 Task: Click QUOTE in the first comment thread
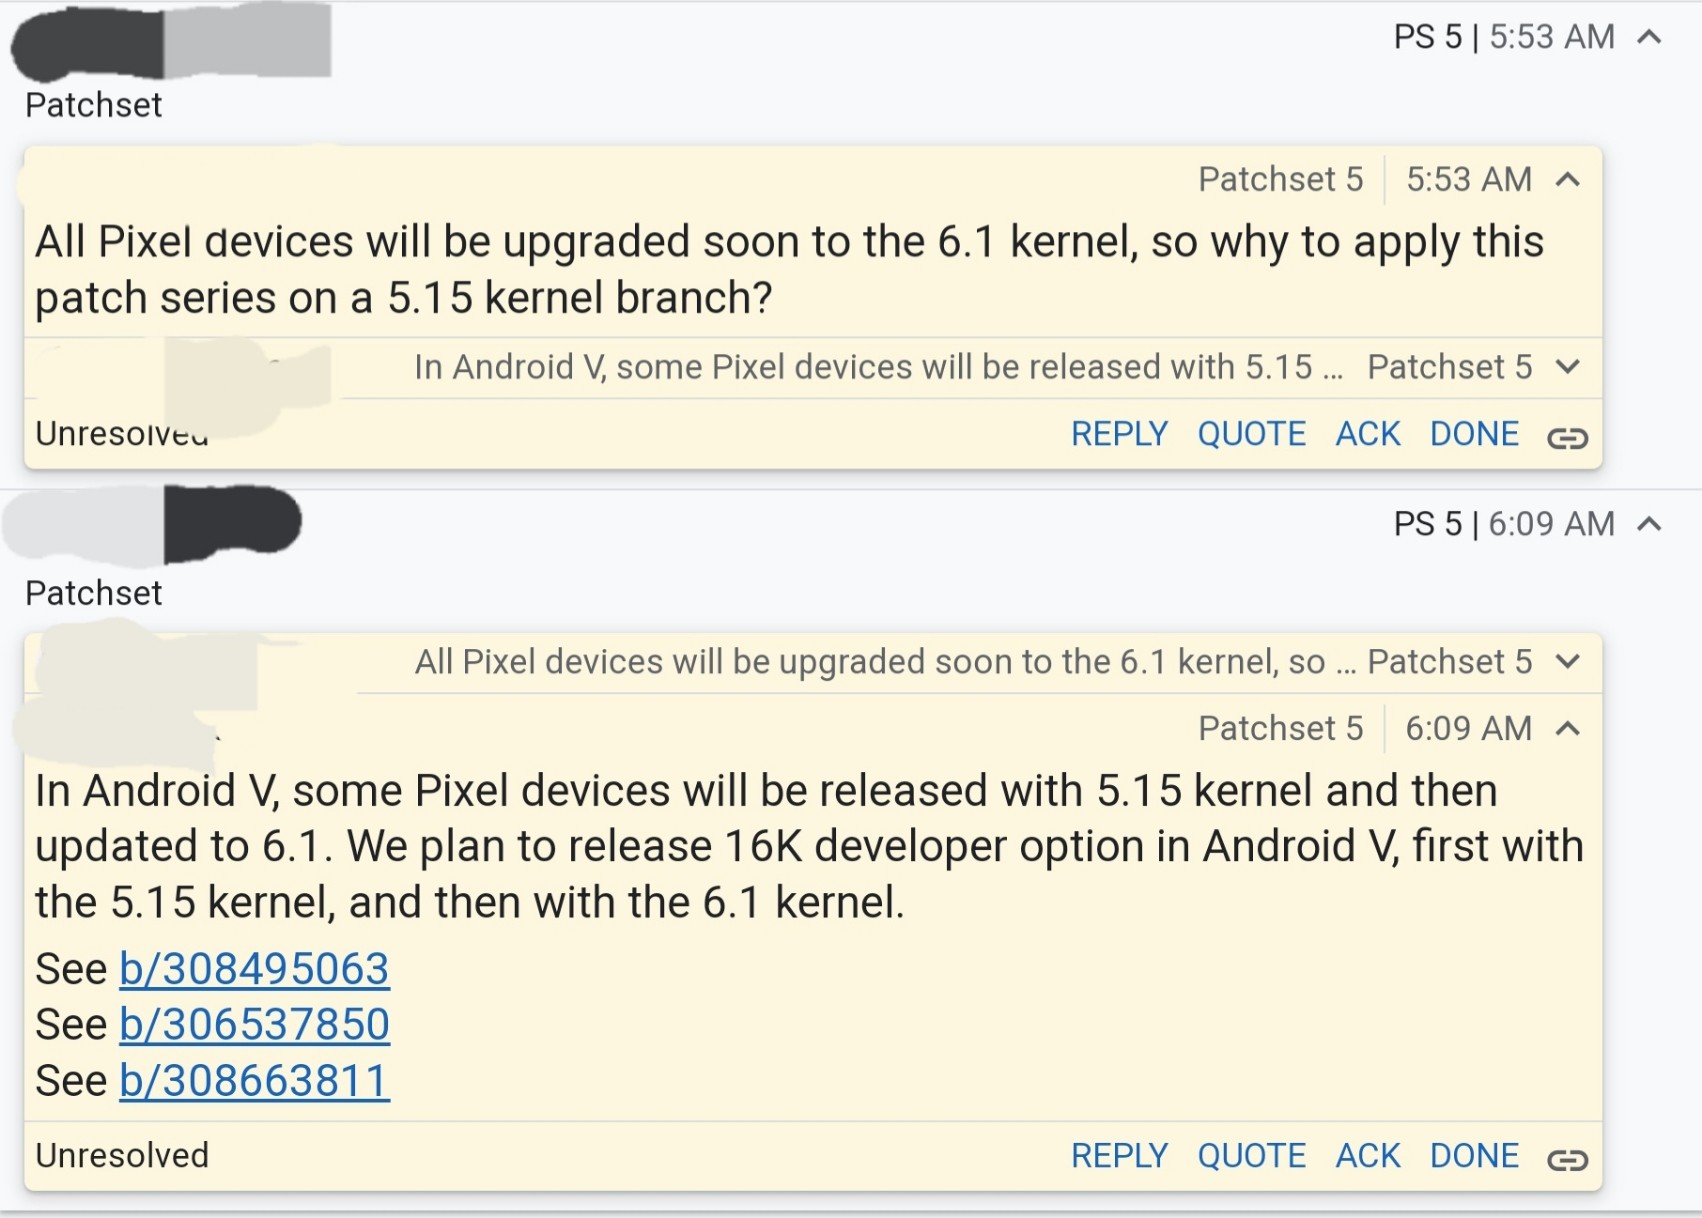point(1251,434)
